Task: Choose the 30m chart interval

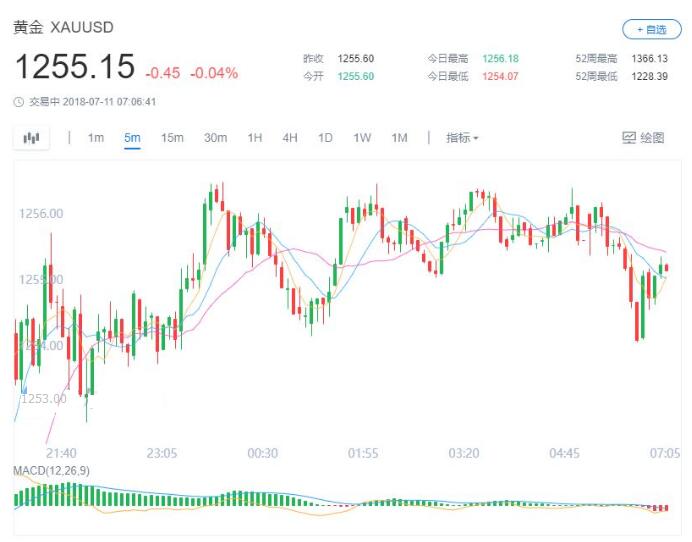Action: click(215, 138)
